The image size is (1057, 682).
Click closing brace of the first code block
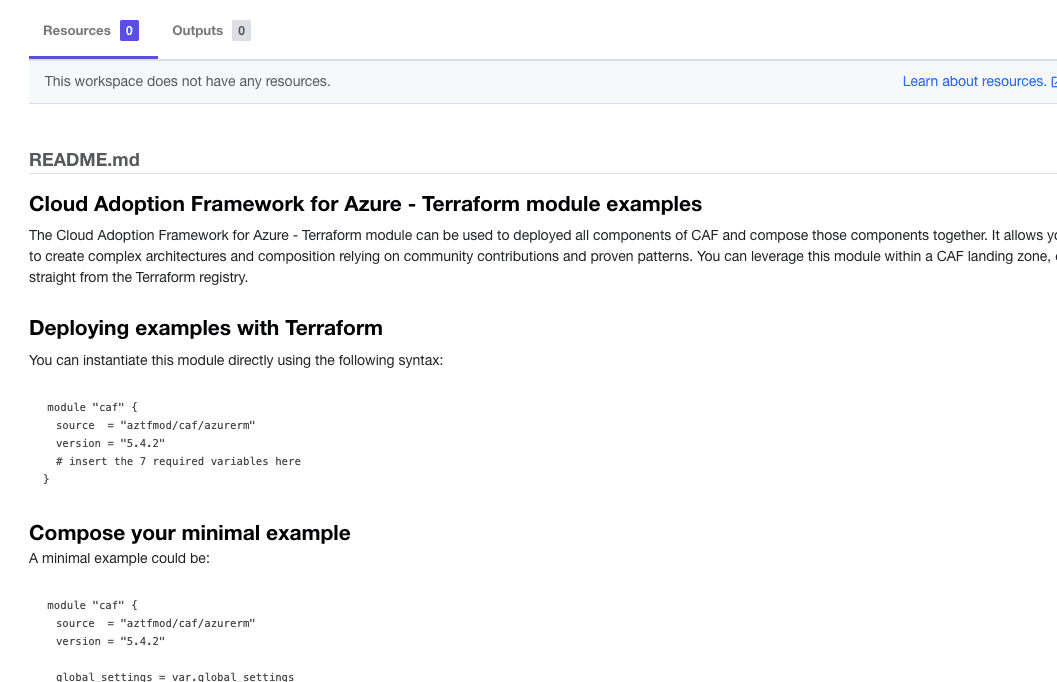point(47,479)
